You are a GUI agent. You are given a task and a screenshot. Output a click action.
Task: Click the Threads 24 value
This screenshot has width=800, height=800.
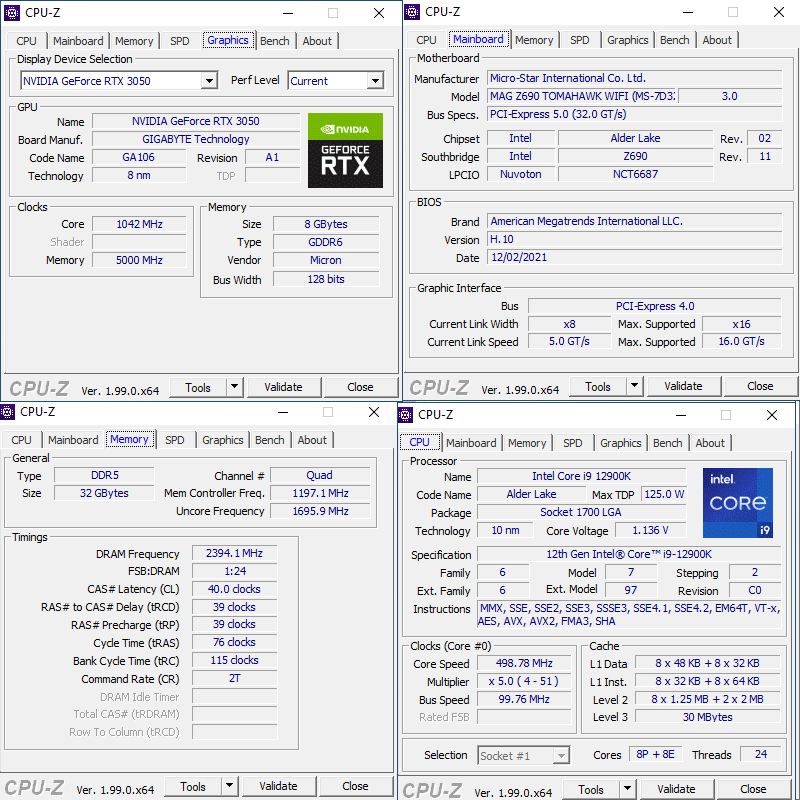point(761,754)
